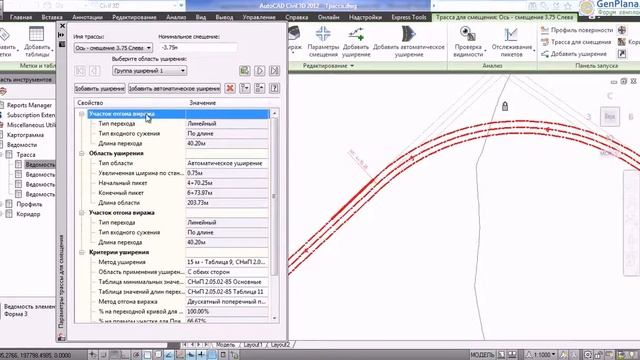This screenshot has width=640, height=360.
Task: Click the palette auto-hide icon
Action: click(x=62, y=35)
